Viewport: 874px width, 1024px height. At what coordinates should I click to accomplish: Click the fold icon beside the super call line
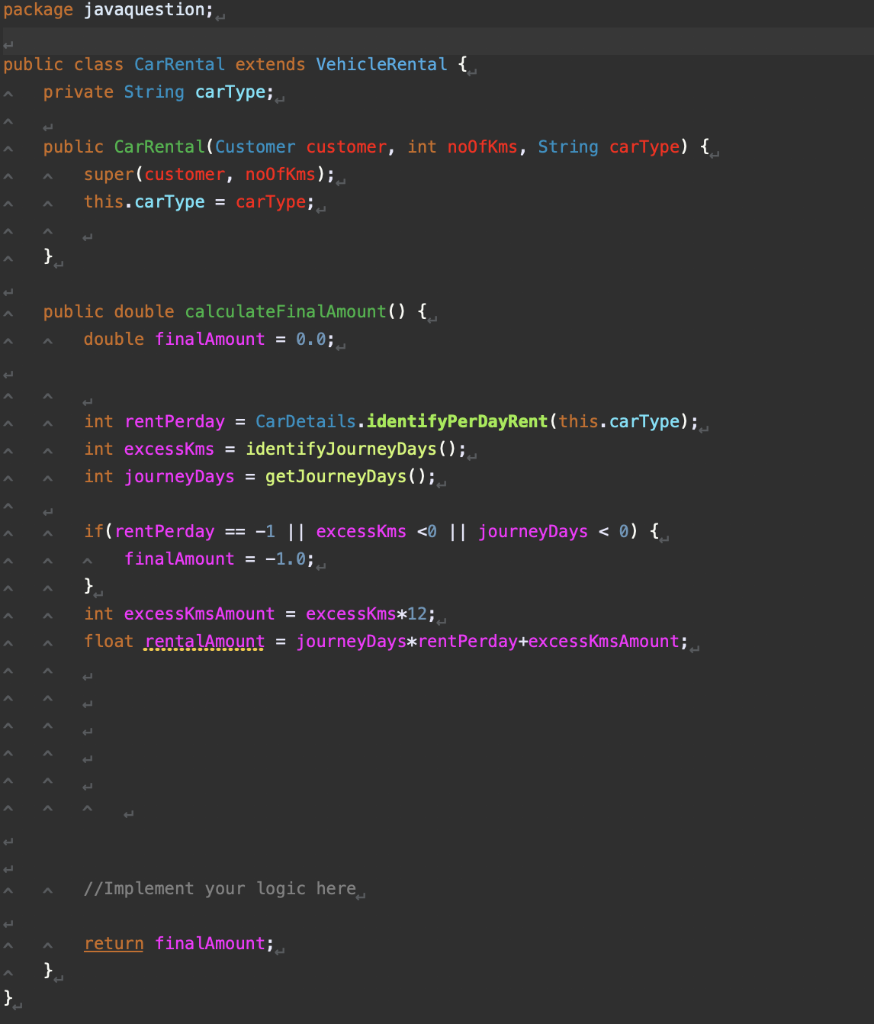pos(47,174)
